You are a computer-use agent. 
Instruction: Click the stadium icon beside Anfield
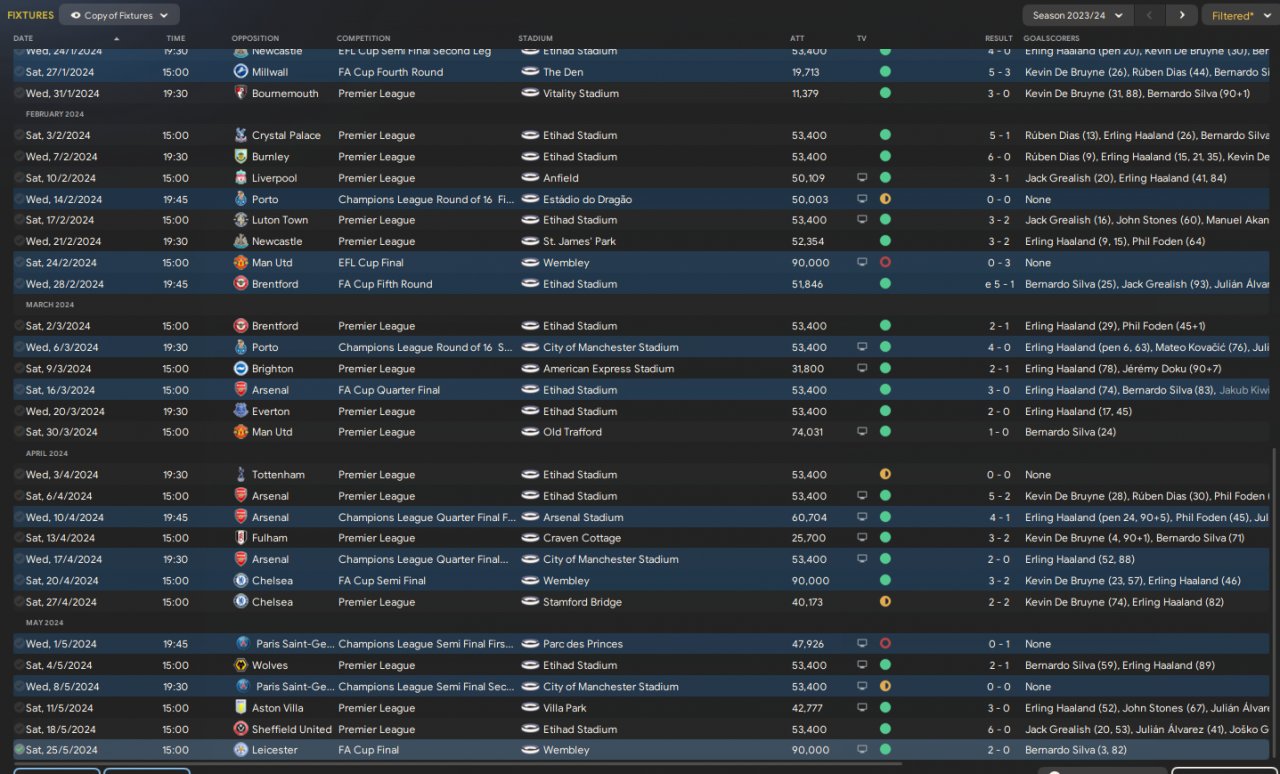(x=530, y=178)
